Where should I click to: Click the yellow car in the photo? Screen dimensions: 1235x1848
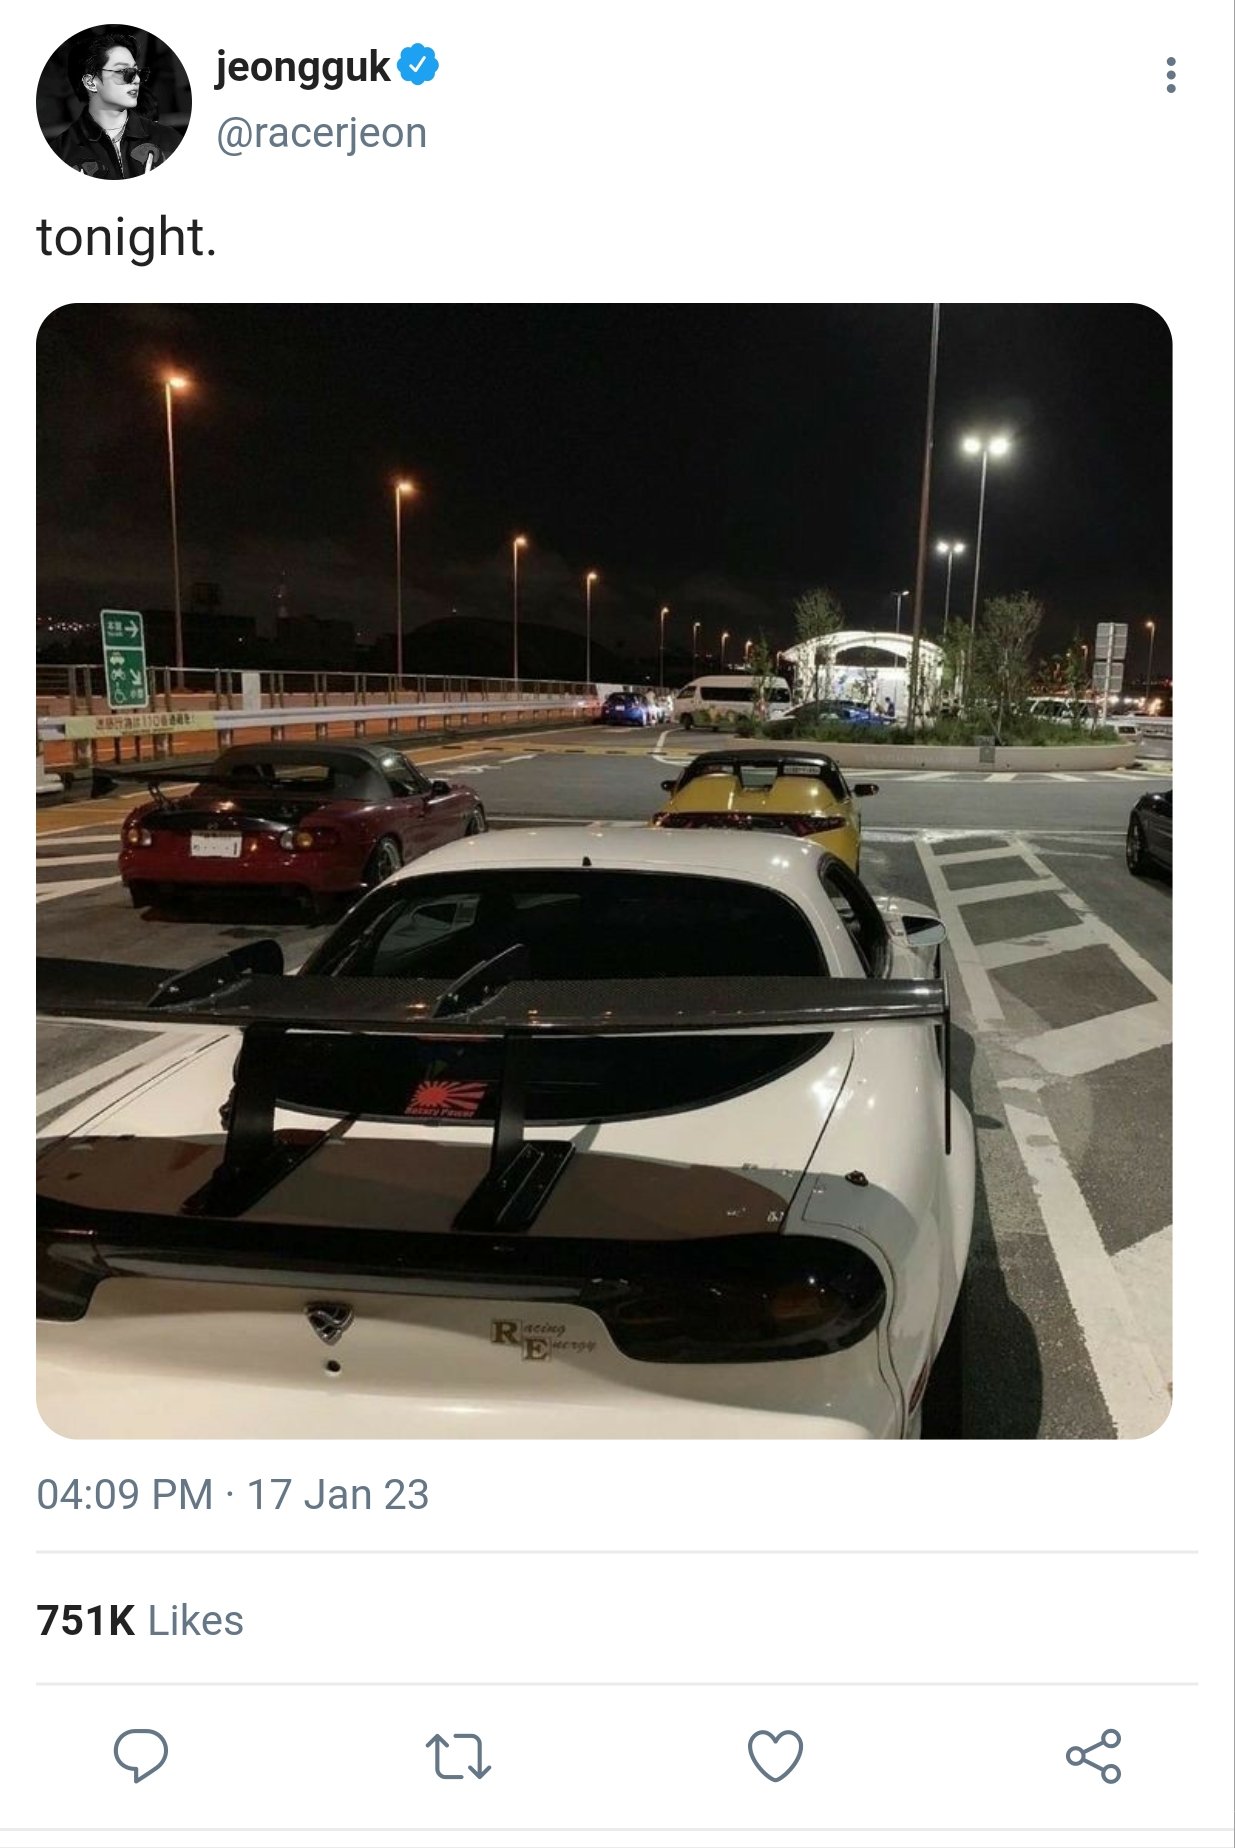763,803
